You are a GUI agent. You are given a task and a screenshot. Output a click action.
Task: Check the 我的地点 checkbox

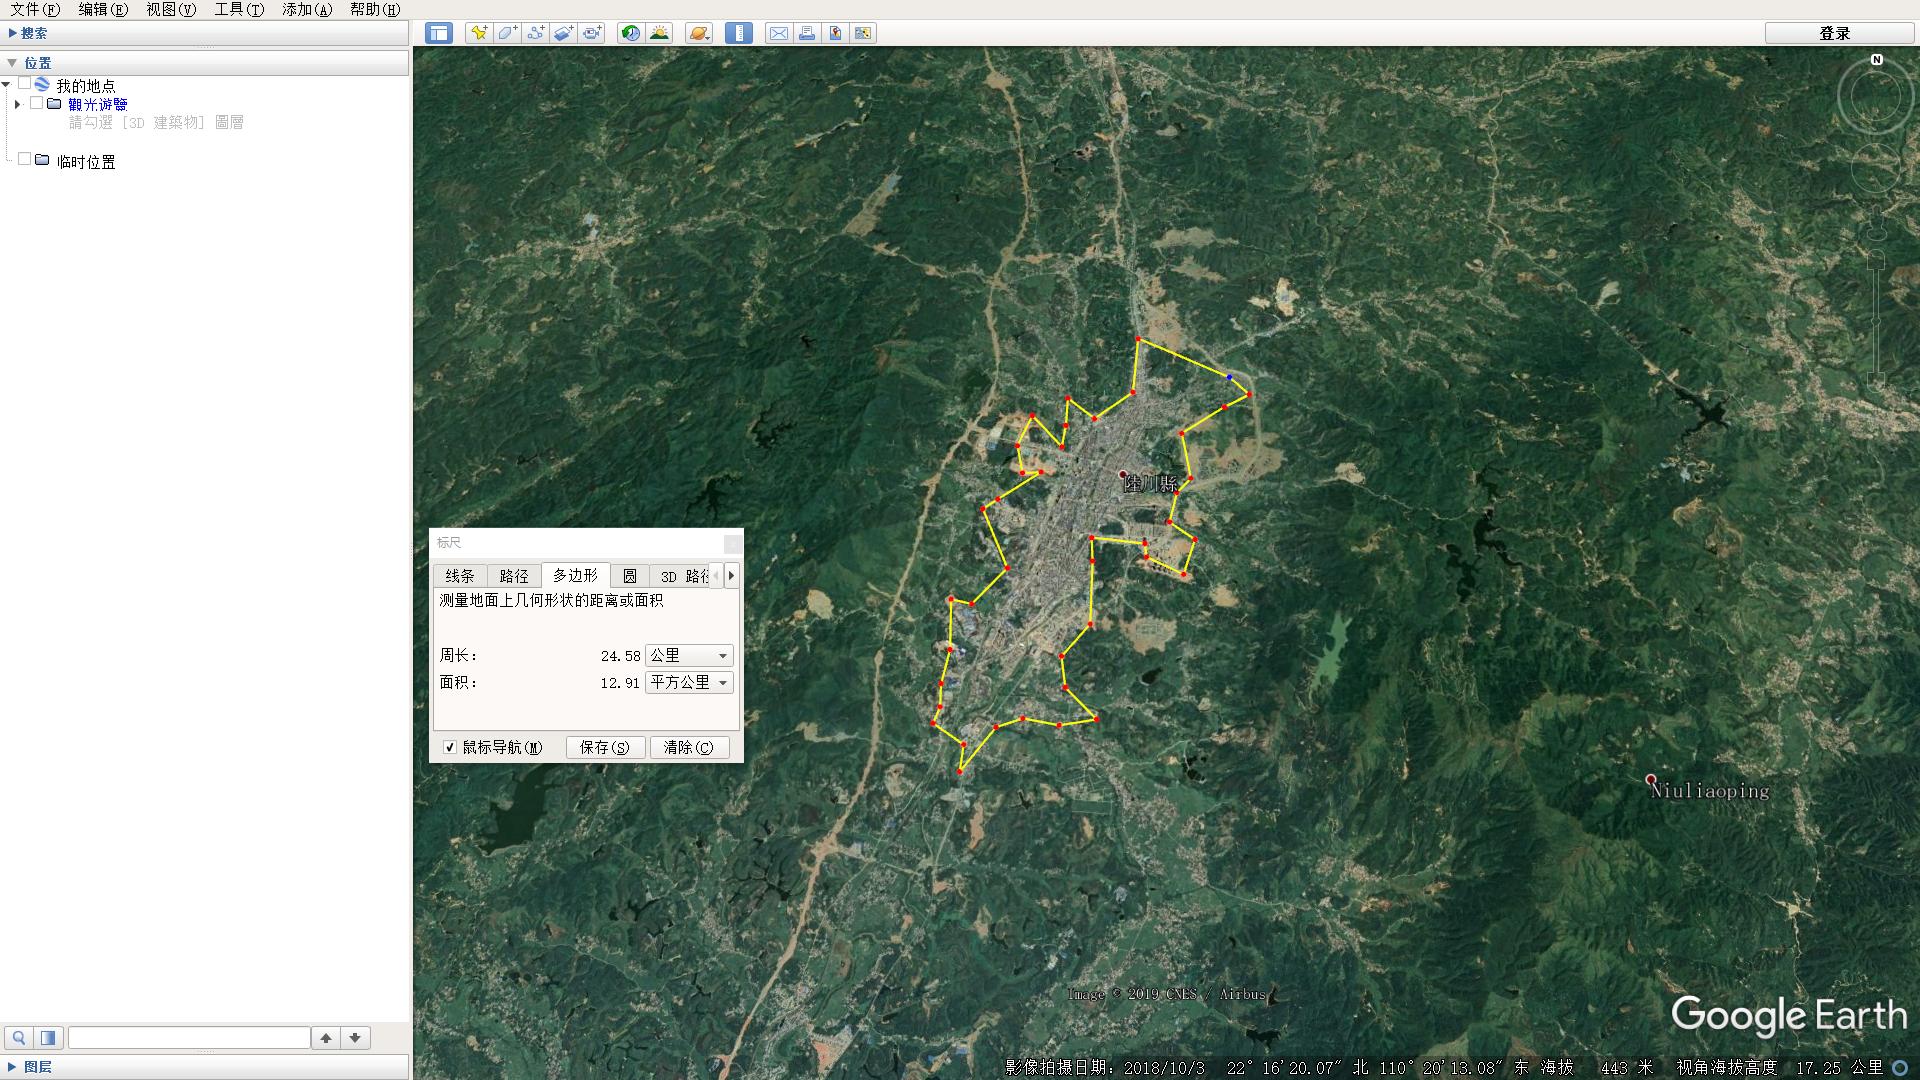click(x=25, y=85)
